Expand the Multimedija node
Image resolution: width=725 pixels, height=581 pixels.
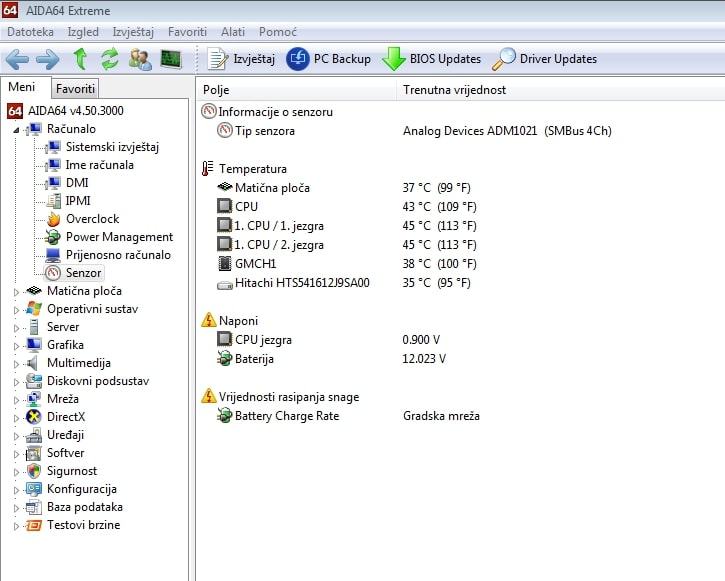(16, 364)
